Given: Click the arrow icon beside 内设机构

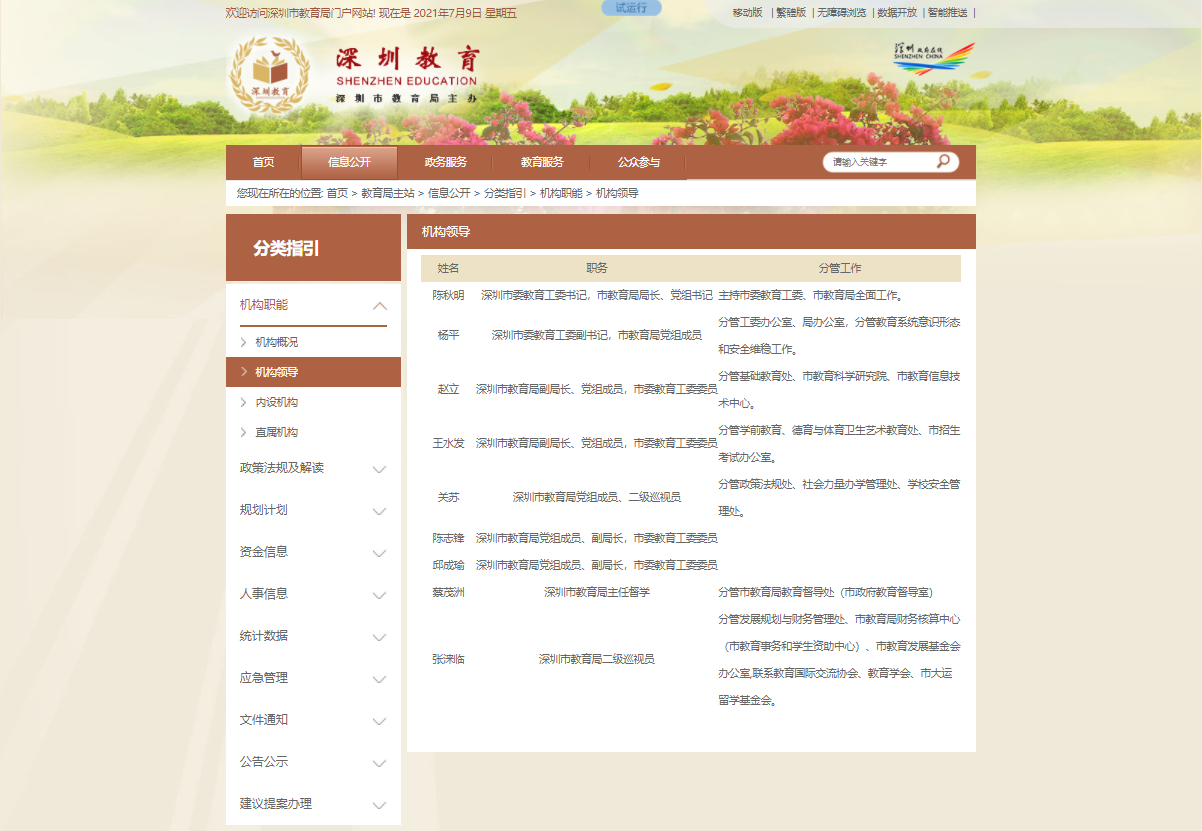Looking at the screenshot, I should coord(243,402).
